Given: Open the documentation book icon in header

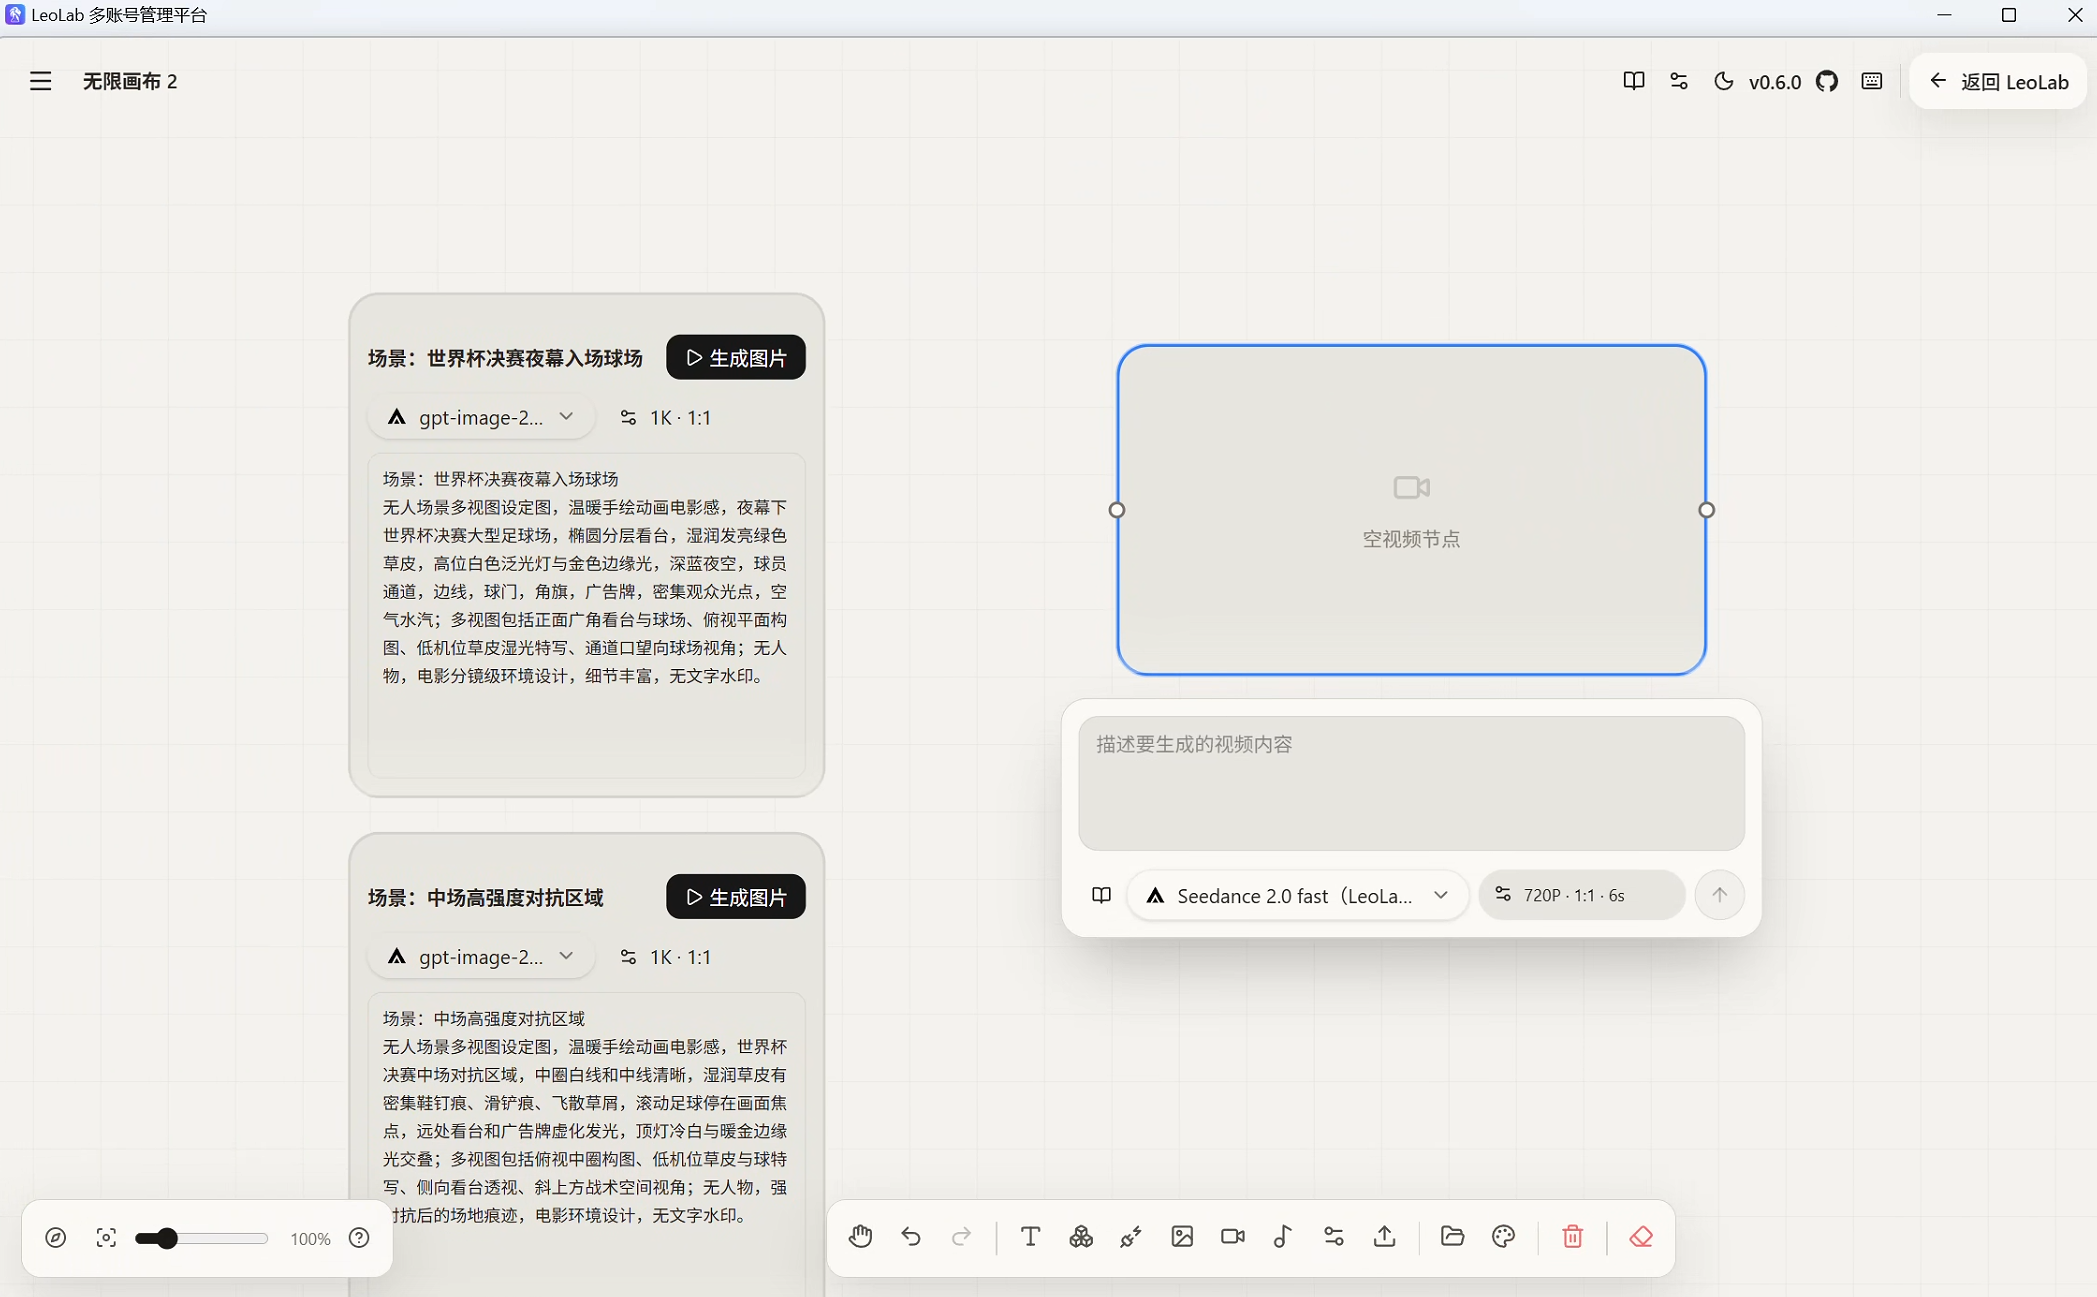Looking at the screenshot, I should tap(1633, 81).
